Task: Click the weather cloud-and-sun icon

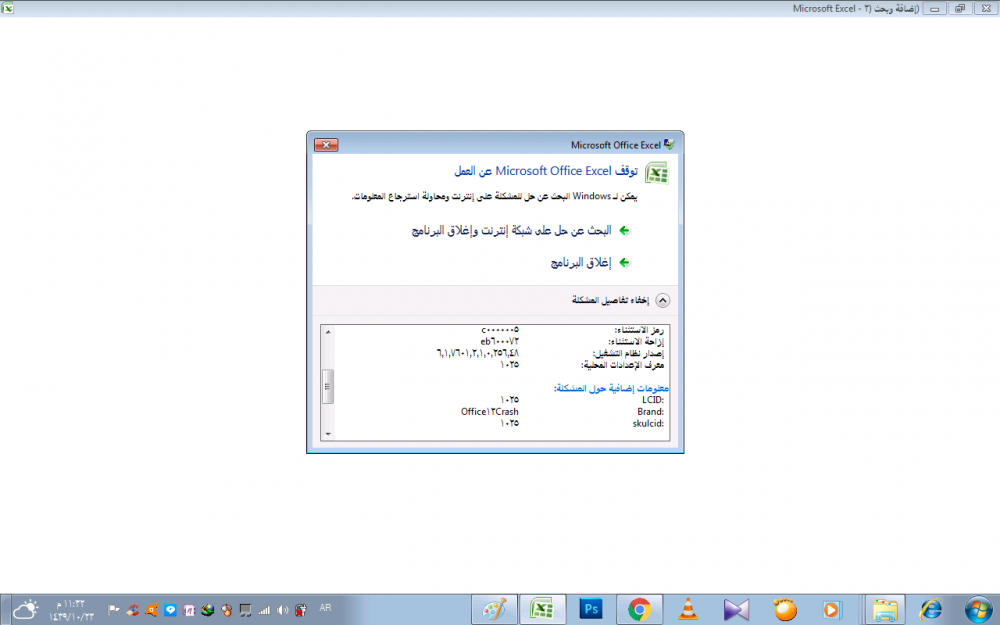Action: point(26,610)
